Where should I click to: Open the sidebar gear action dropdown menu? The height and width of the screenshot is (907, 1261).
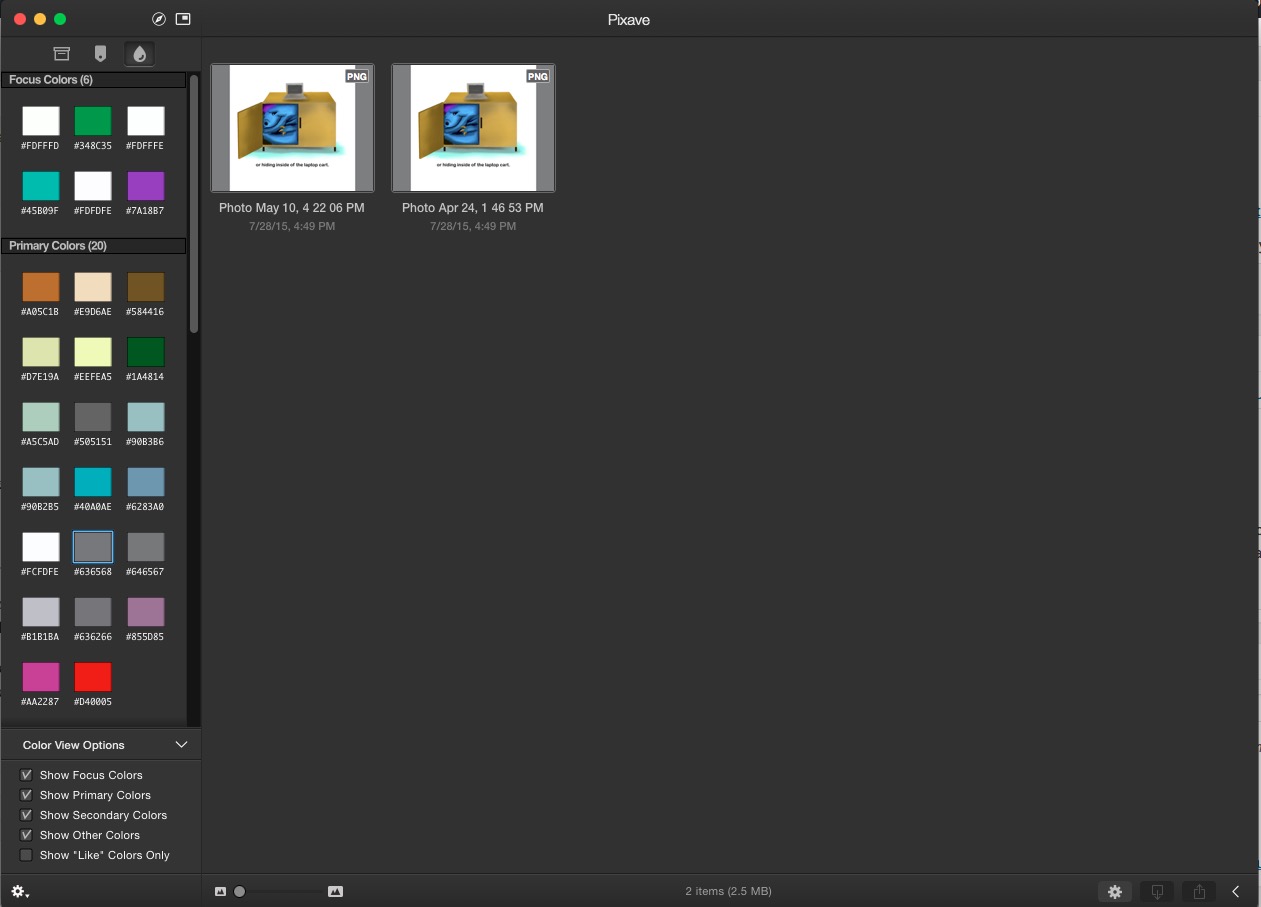pyautogui.click(x=19, y=891)
